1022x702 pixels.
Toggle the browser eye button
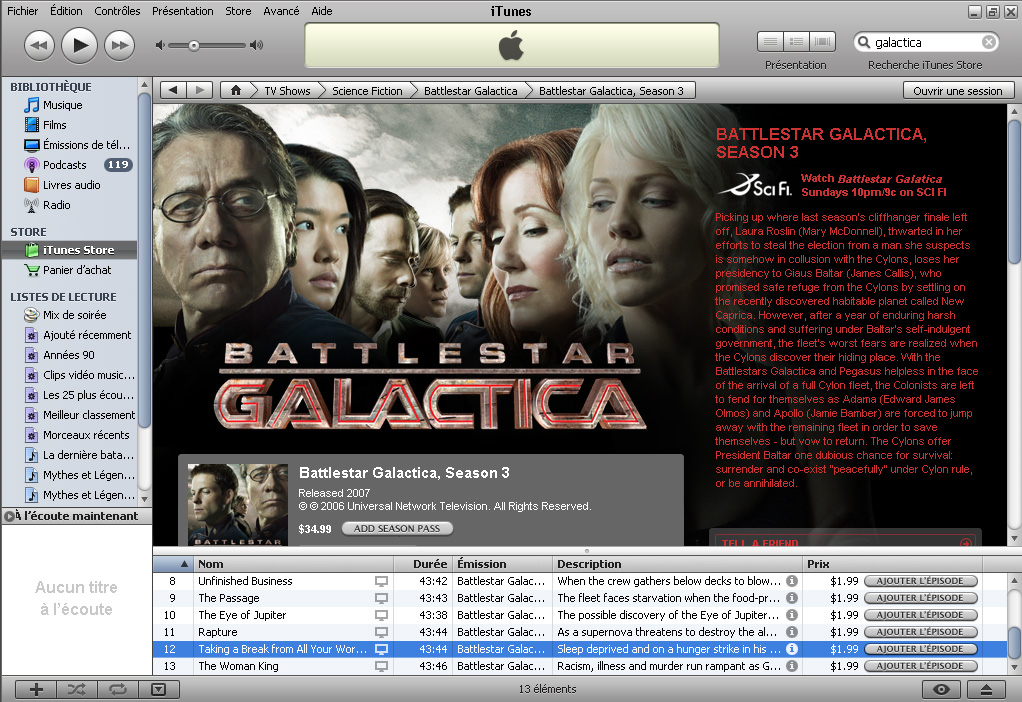pyautogui.click(x=941, y=689)
